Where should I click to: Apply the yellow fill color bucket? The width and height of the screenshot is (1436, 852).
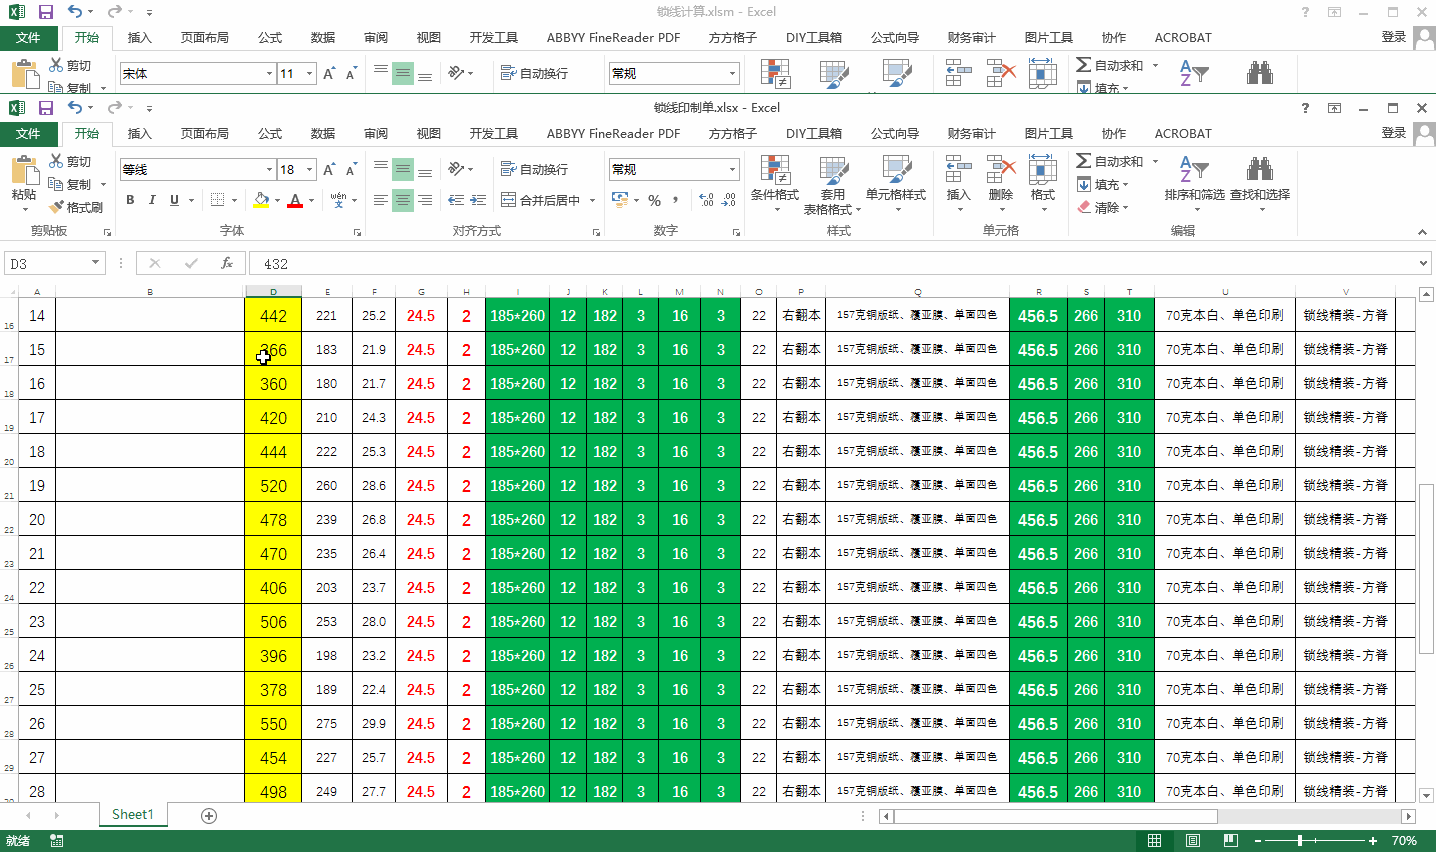tap(261, 200)
